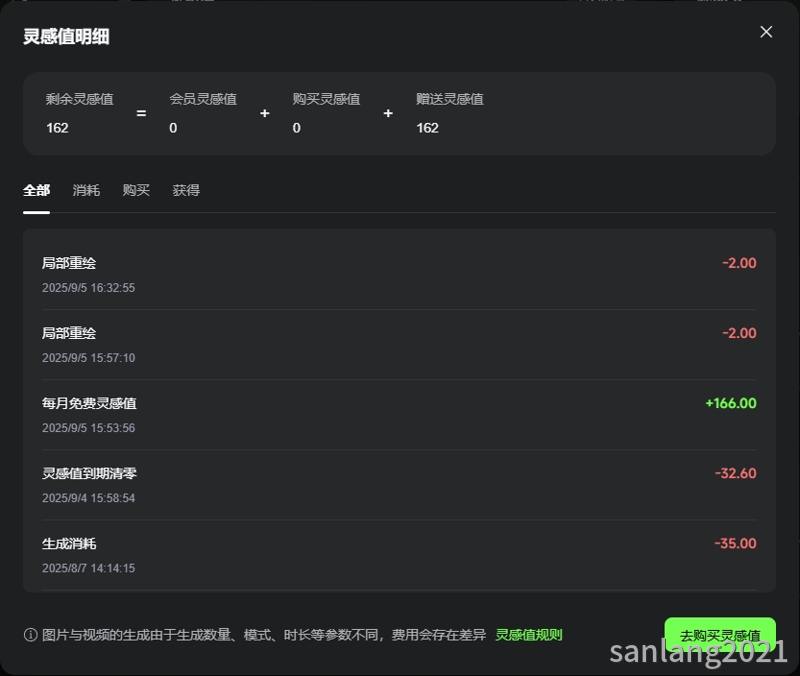Switch to the 消耗 tab
The height and width of the screenshot is (676, 800).
point(86,190)
